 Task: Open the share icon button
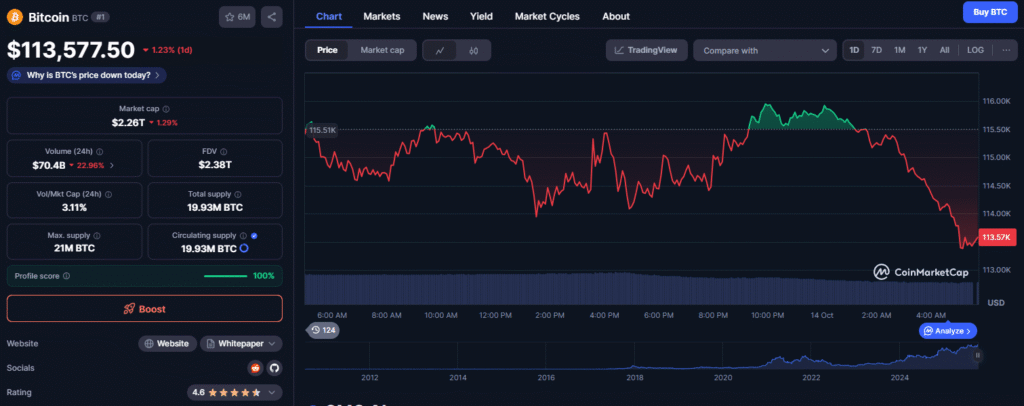(x=272, y=17)
